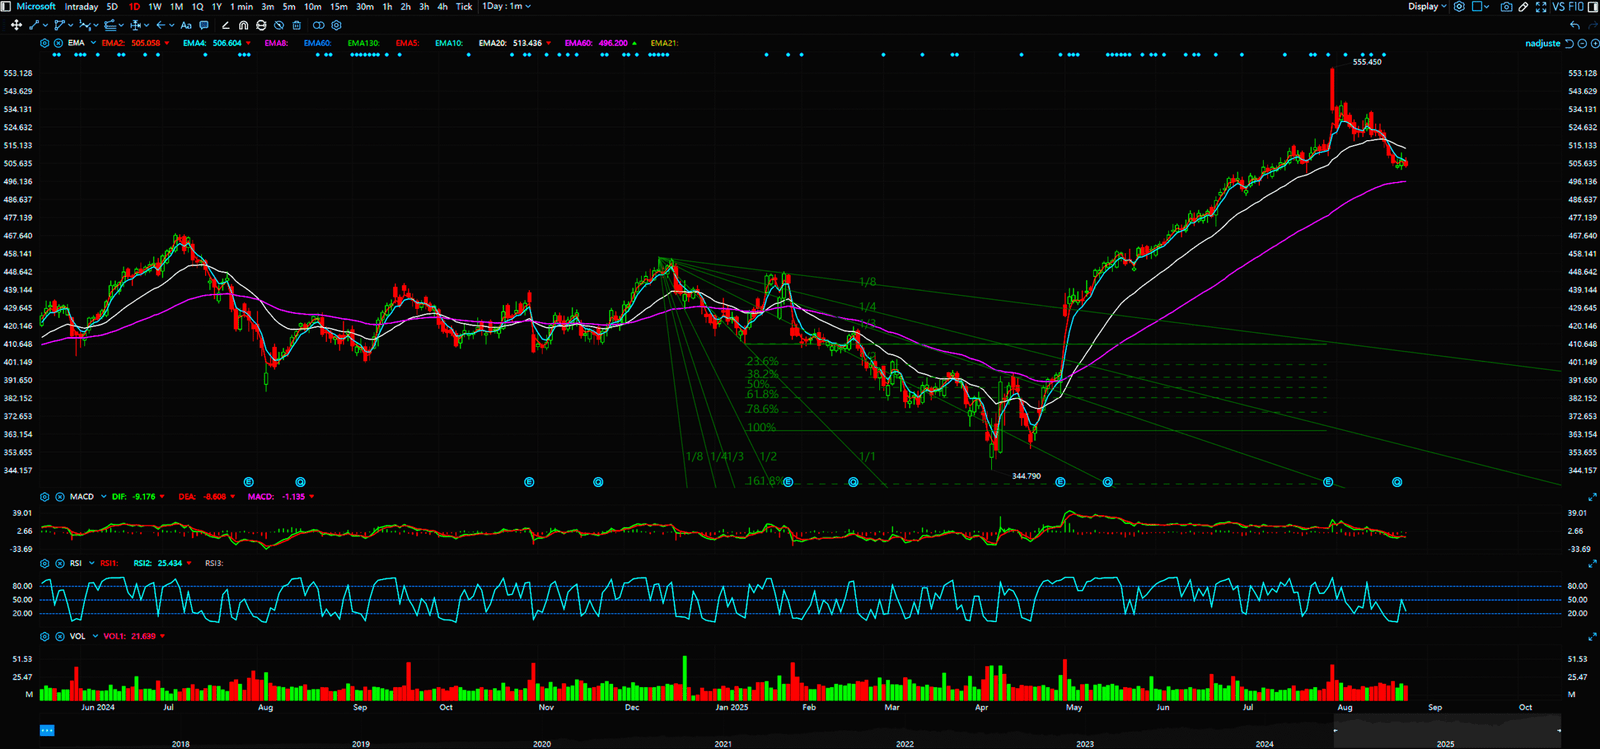Click the trash icon to delete drawings
Screen dimensions: 1600x749
pyautogui.click(x=297, y=25)
